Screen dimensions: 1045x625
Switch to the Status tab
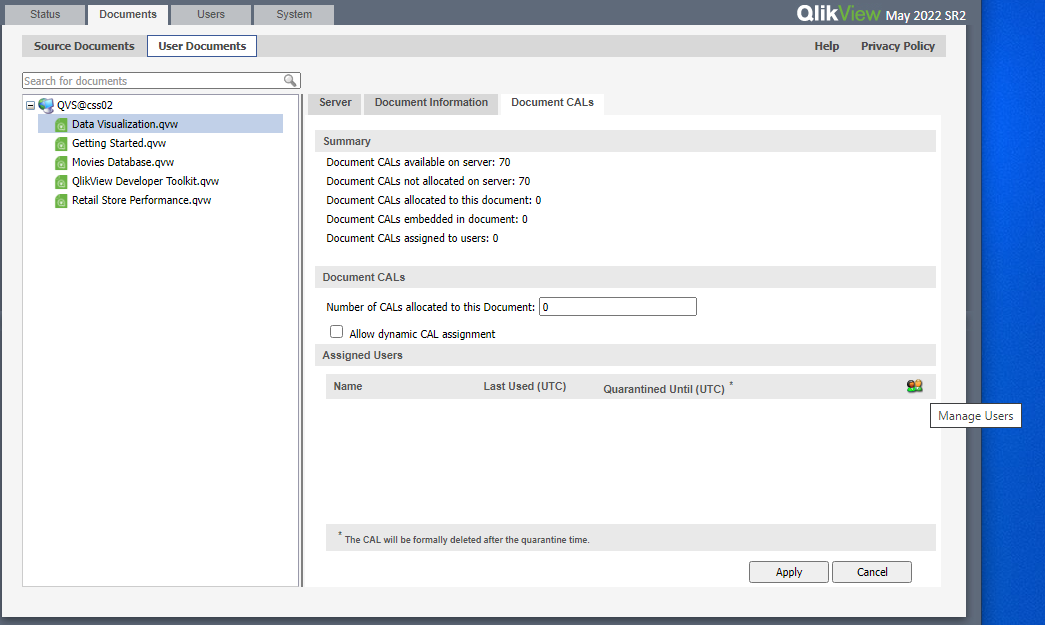[x=45, y=14]
